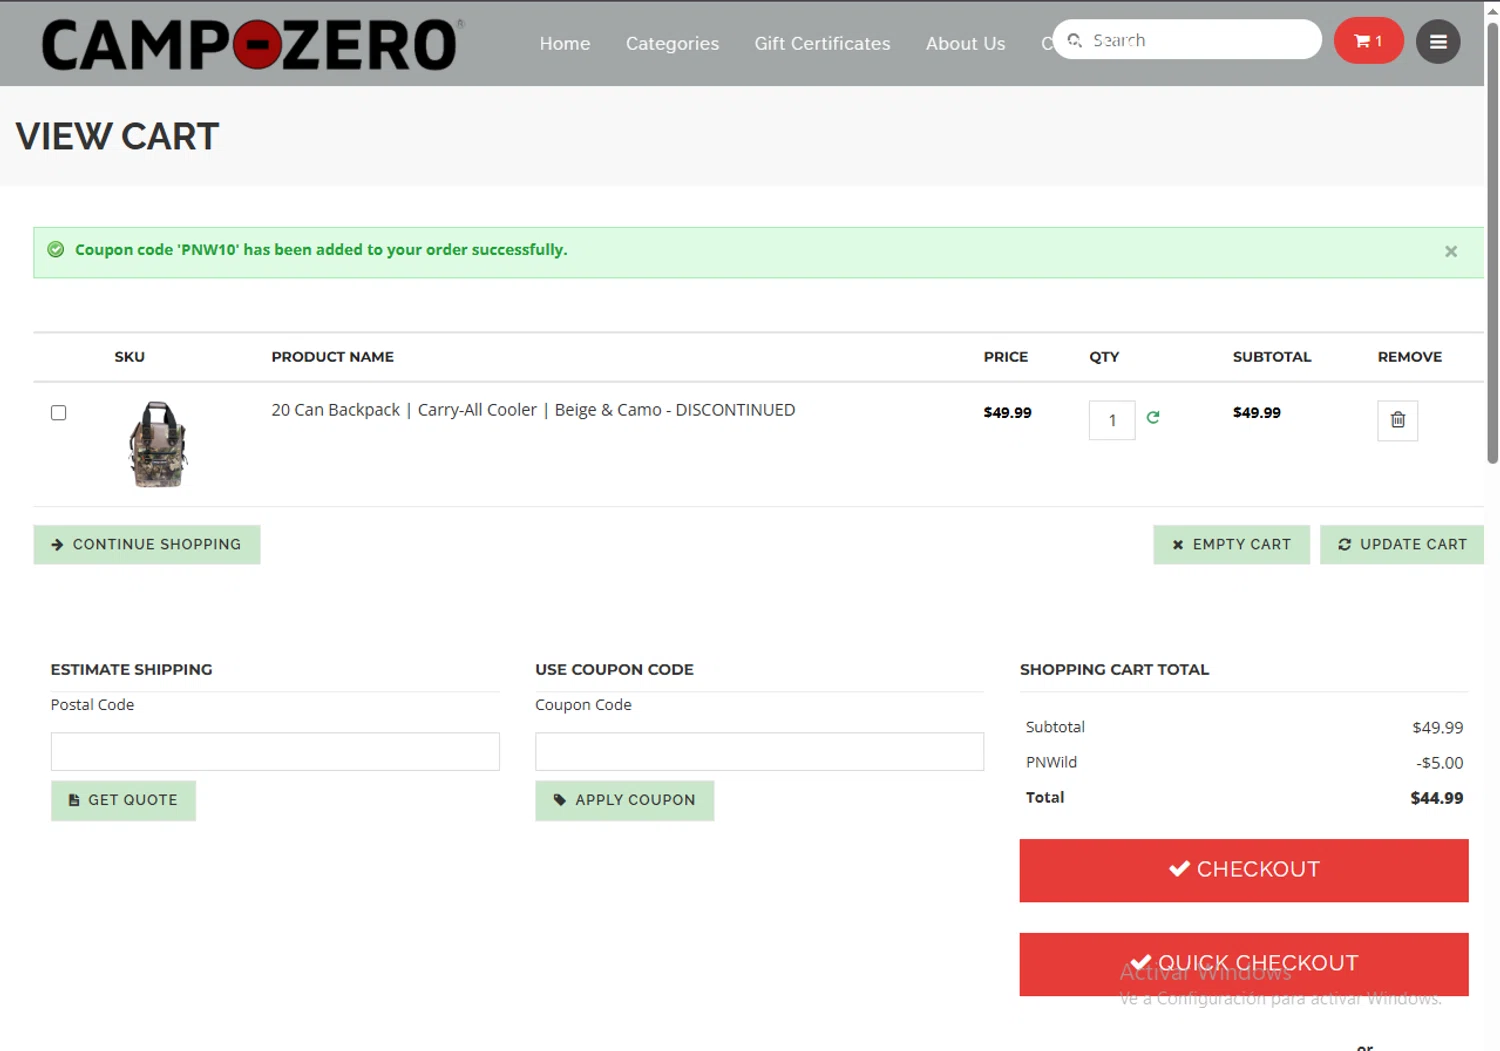This screenshot has width=1500, height=1051.
Task: Click the Total amount $44.99
Action: coord(1437,798)
